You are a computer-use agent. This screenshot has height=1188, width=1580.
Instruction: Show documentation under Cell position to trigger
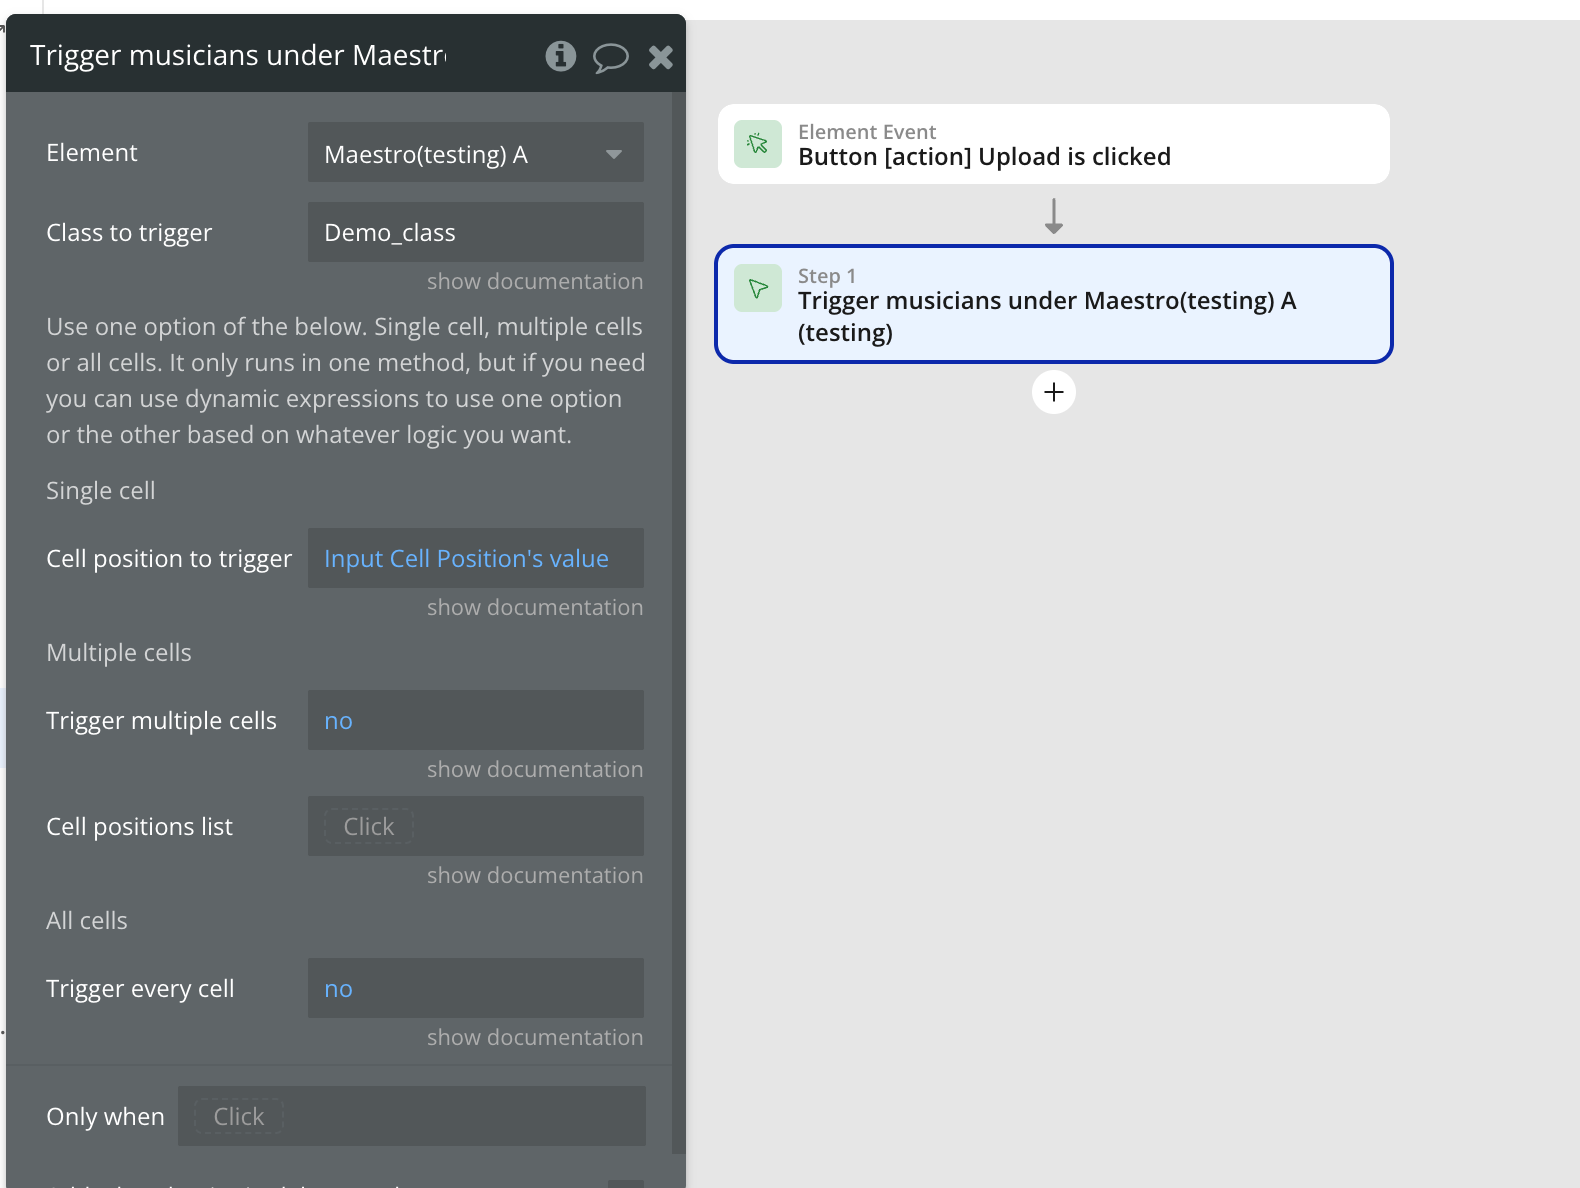tap(535, 607)
